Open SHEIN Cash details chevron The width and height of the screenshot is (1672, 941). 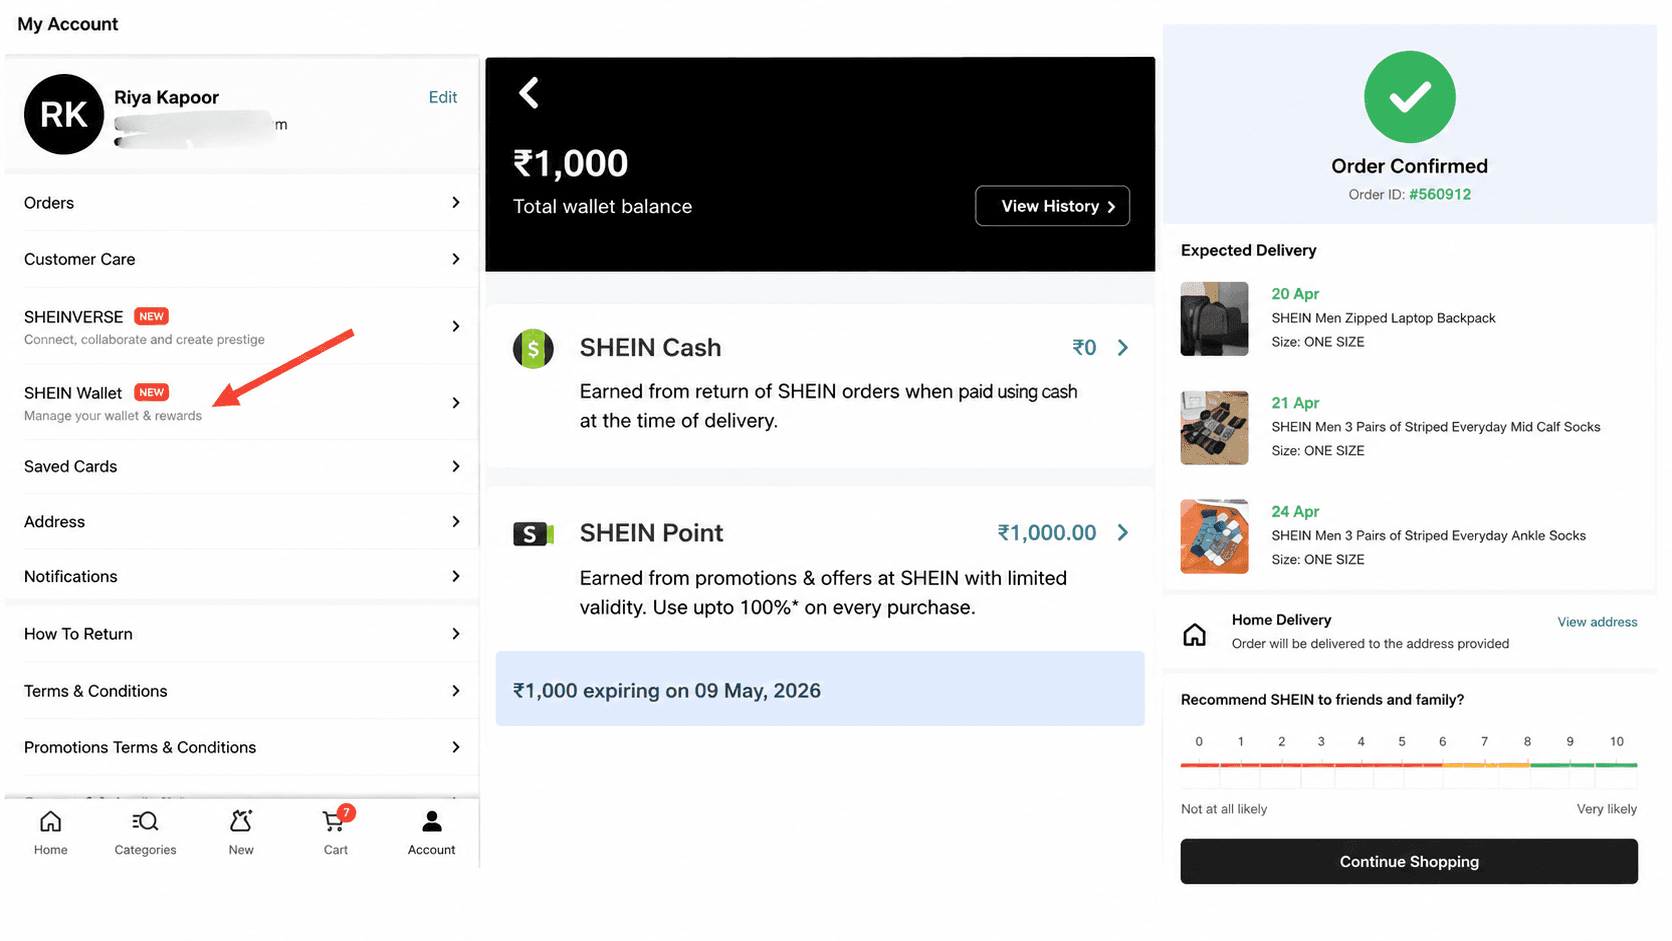coord(1123,348)
